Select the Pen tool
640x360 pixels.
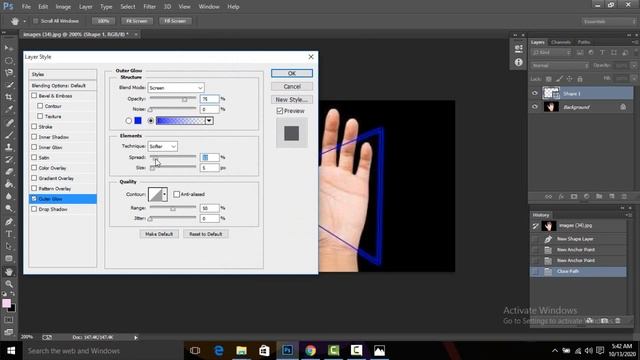pos(9,222)
